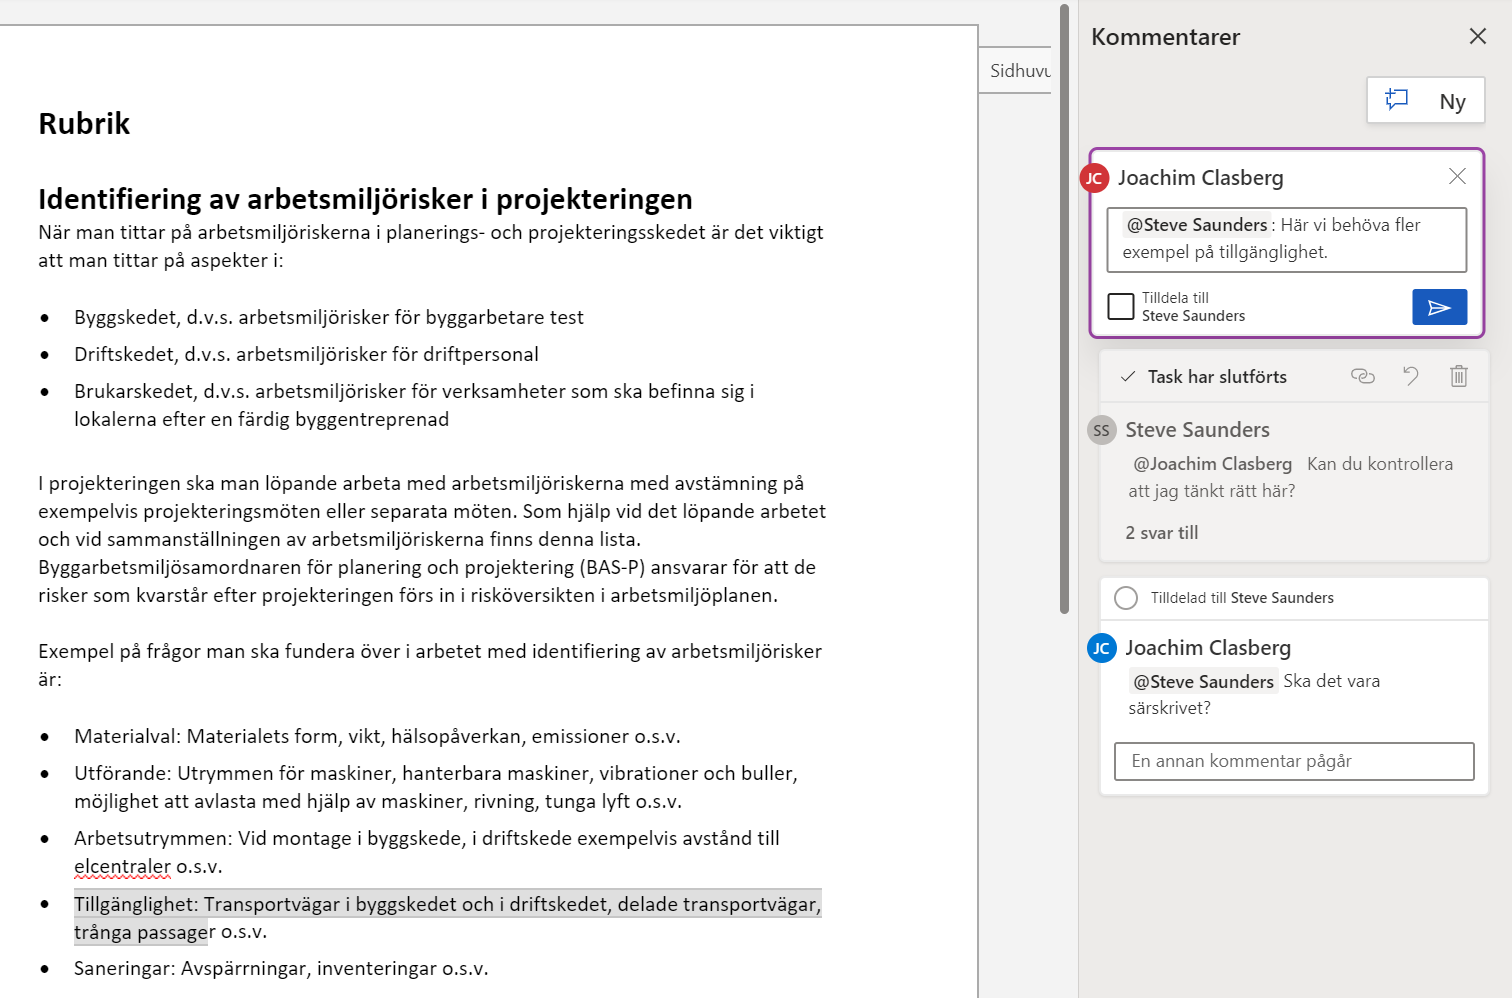Copy a link to the completed task
Screen dimensions: 1512x998
click(1363, 376)
